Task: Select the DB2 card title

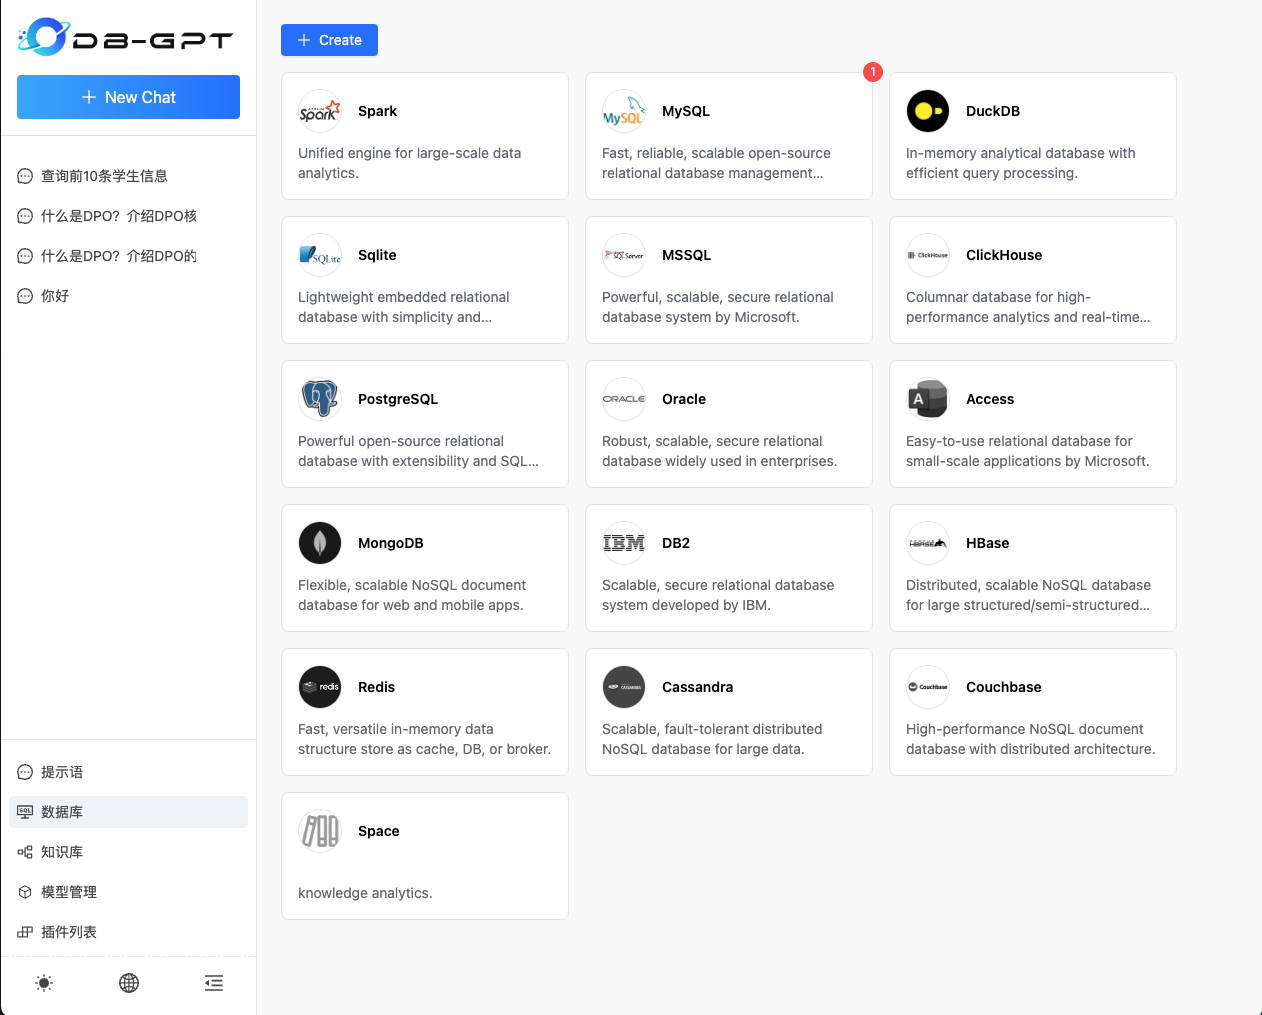Action: (676, 543)
